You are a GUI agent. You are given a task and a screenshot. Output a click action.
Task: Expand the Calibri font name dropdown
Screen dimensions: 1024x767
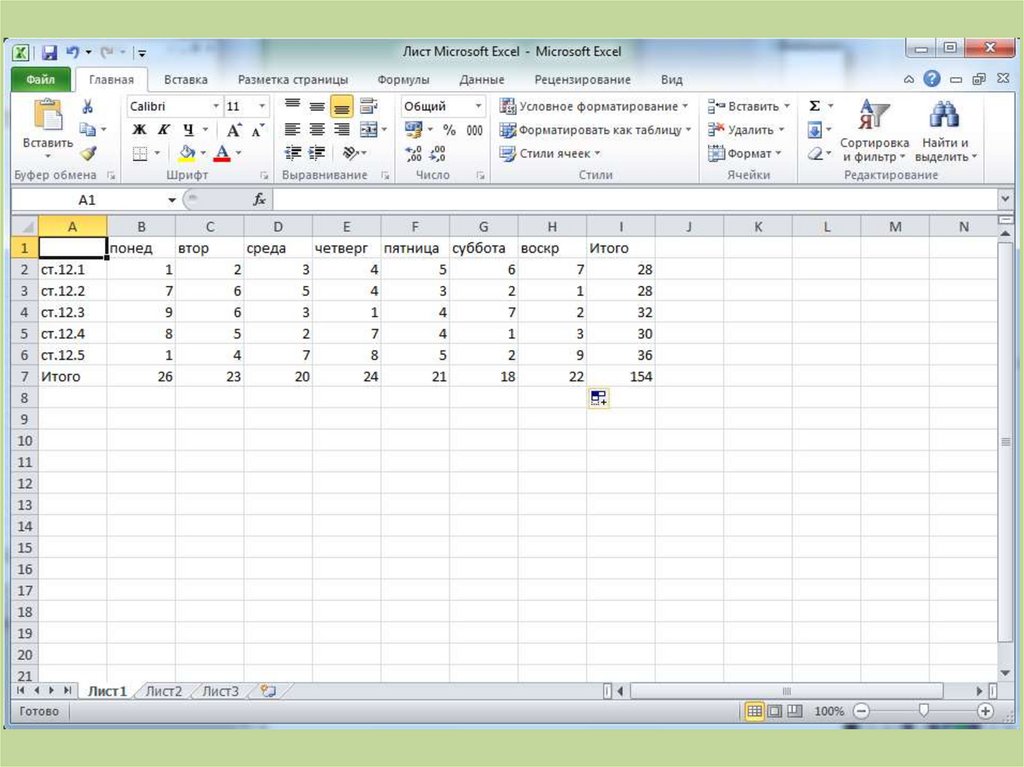(215, 106)
